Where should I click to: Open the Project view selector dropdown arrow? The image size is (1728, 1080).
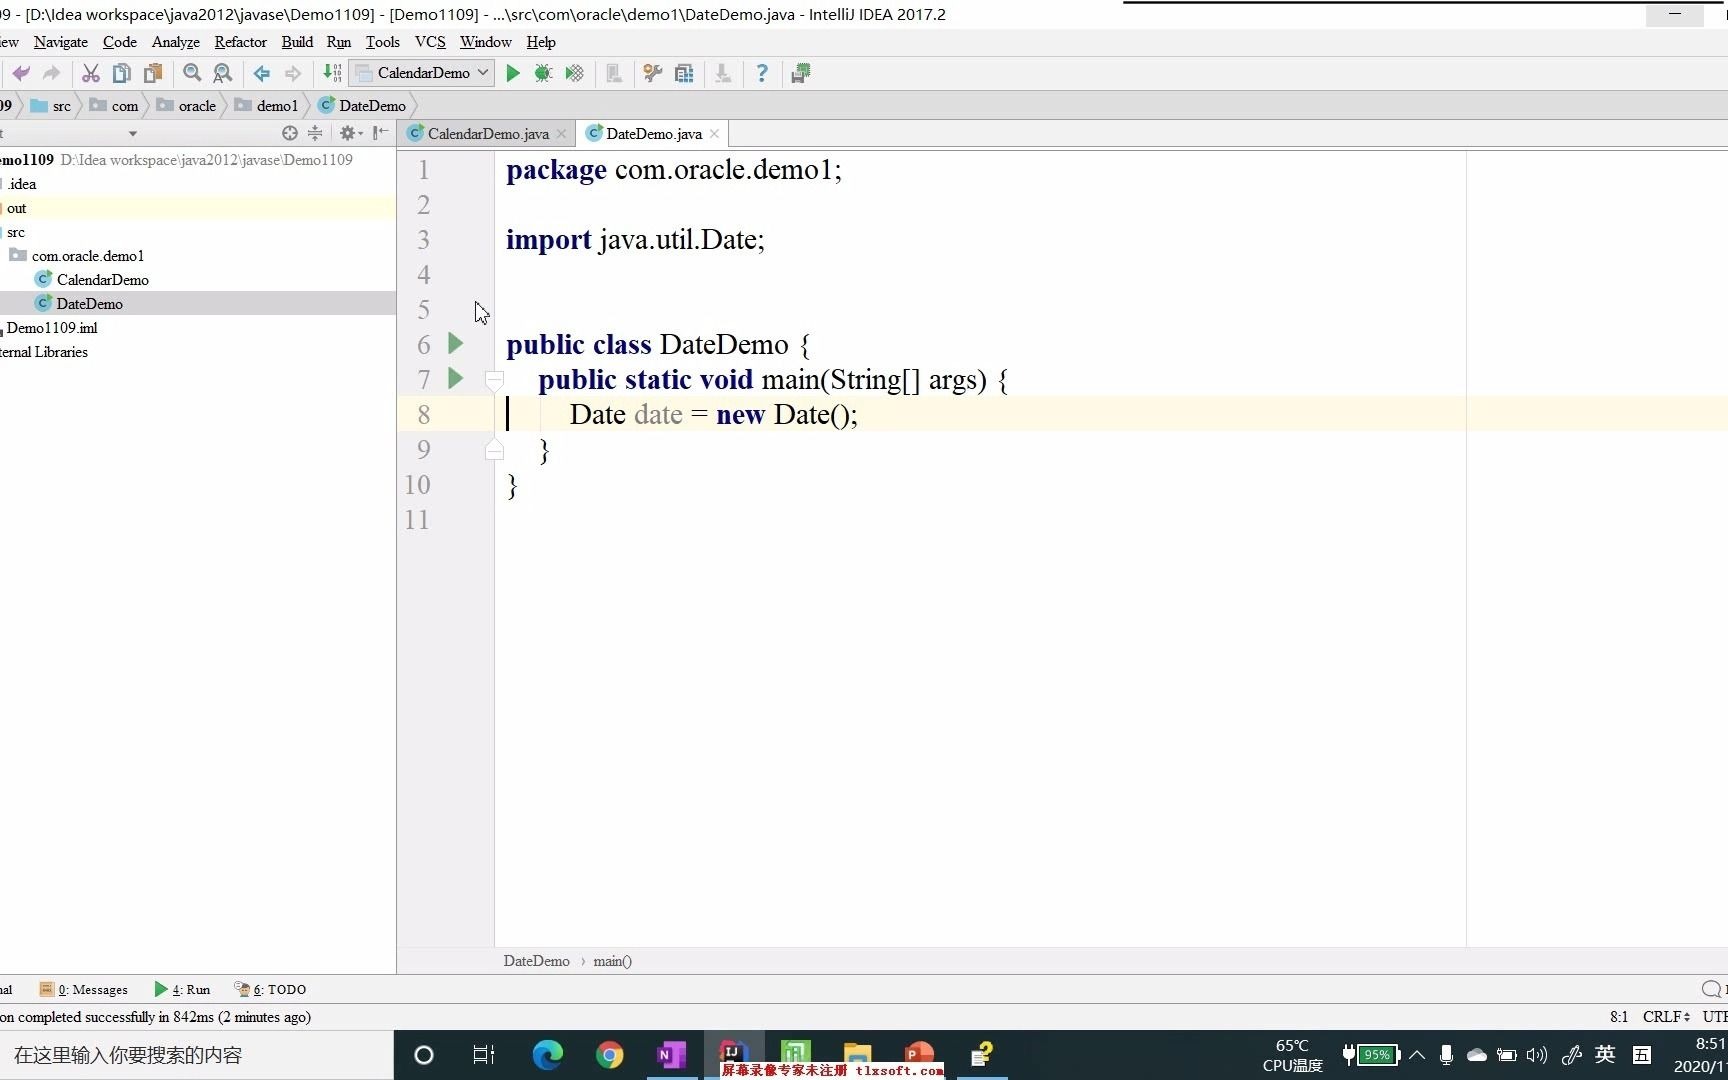[132, 134]
